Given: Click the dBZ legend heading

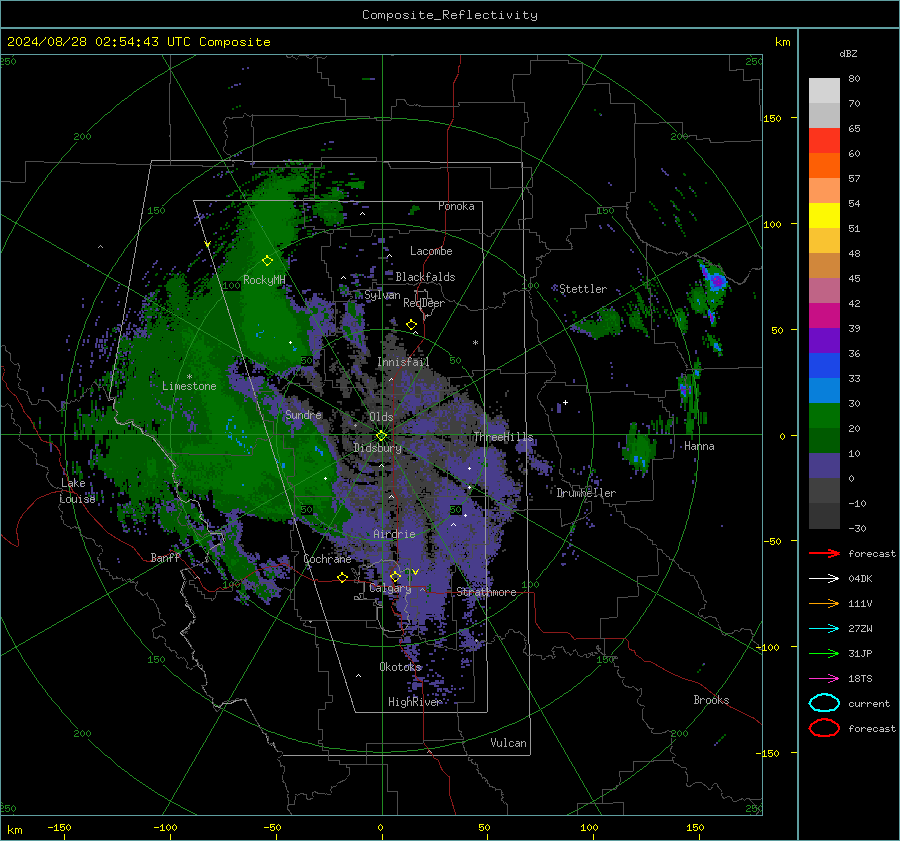Looking at the screenshot, I should point(848,54).
